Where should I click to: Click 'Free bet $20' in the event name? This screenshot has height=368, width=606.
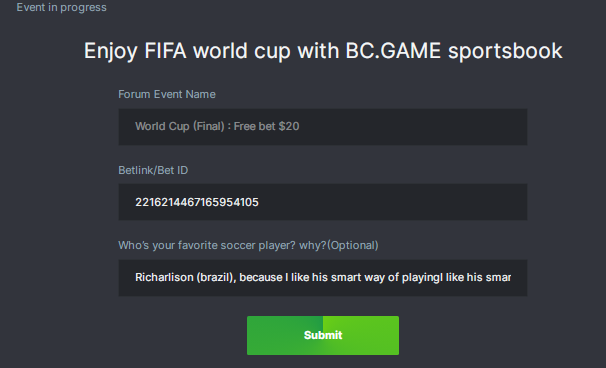pos(266,126)
